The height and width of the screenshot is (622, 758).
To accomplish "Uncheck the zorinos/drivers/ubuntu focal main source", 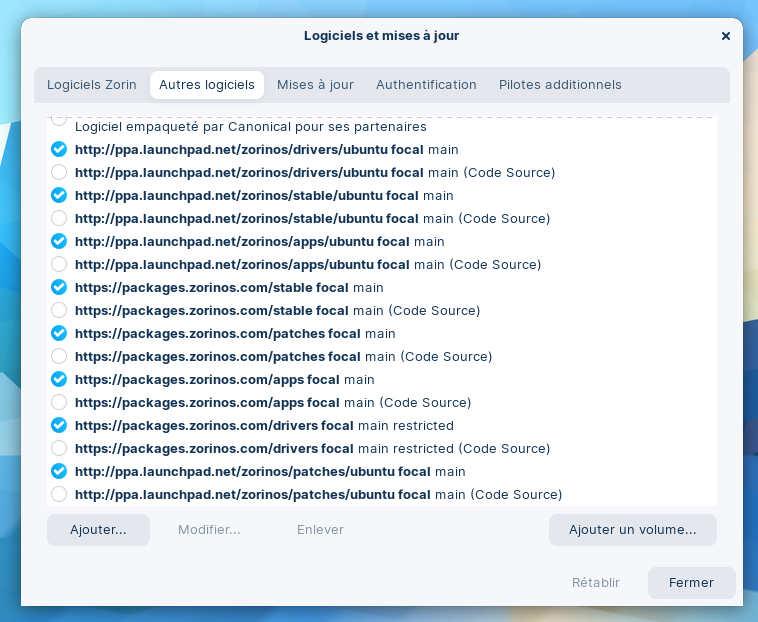I will point(59,149).
